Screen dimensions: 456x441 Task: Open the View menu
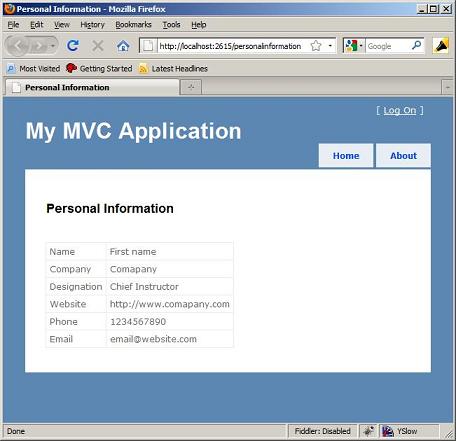pyautogui.click(x=62, y=25)
